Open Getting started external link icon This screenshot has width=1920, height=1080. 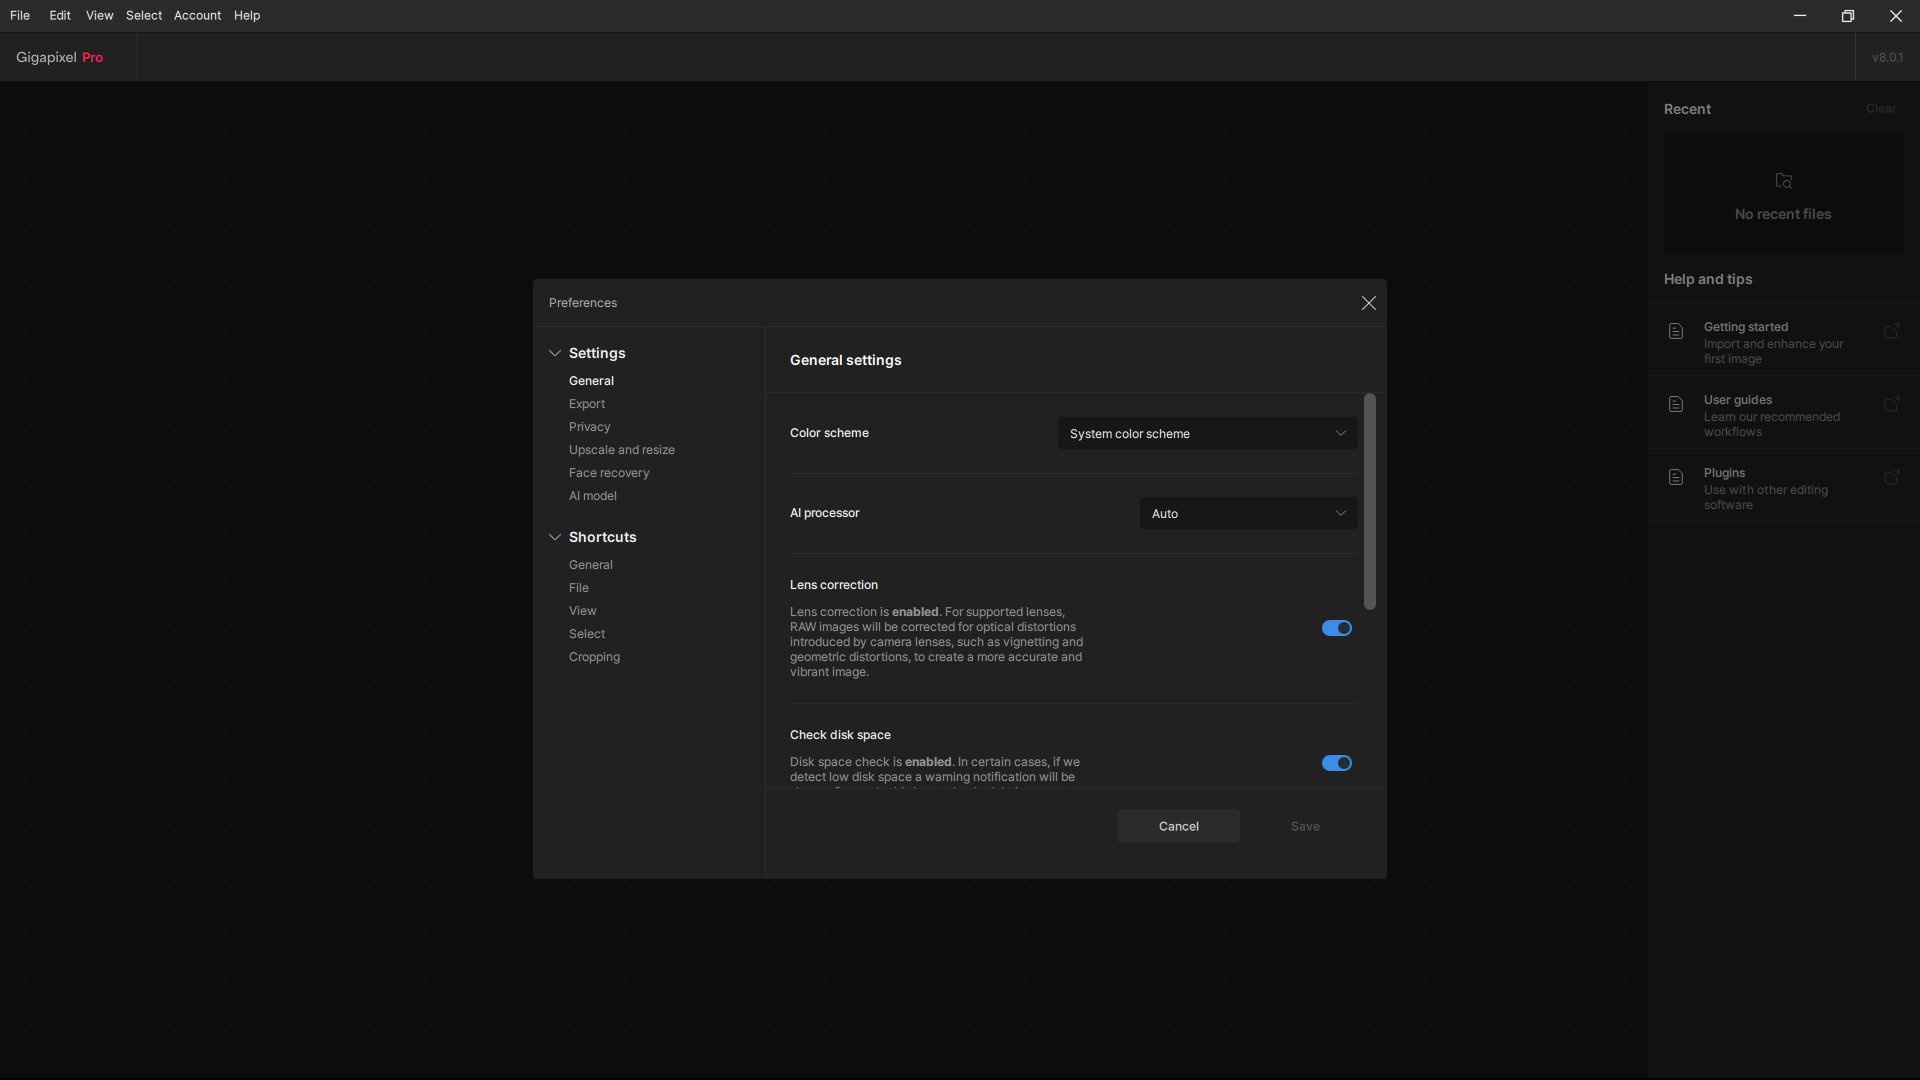pos(1891,331)
